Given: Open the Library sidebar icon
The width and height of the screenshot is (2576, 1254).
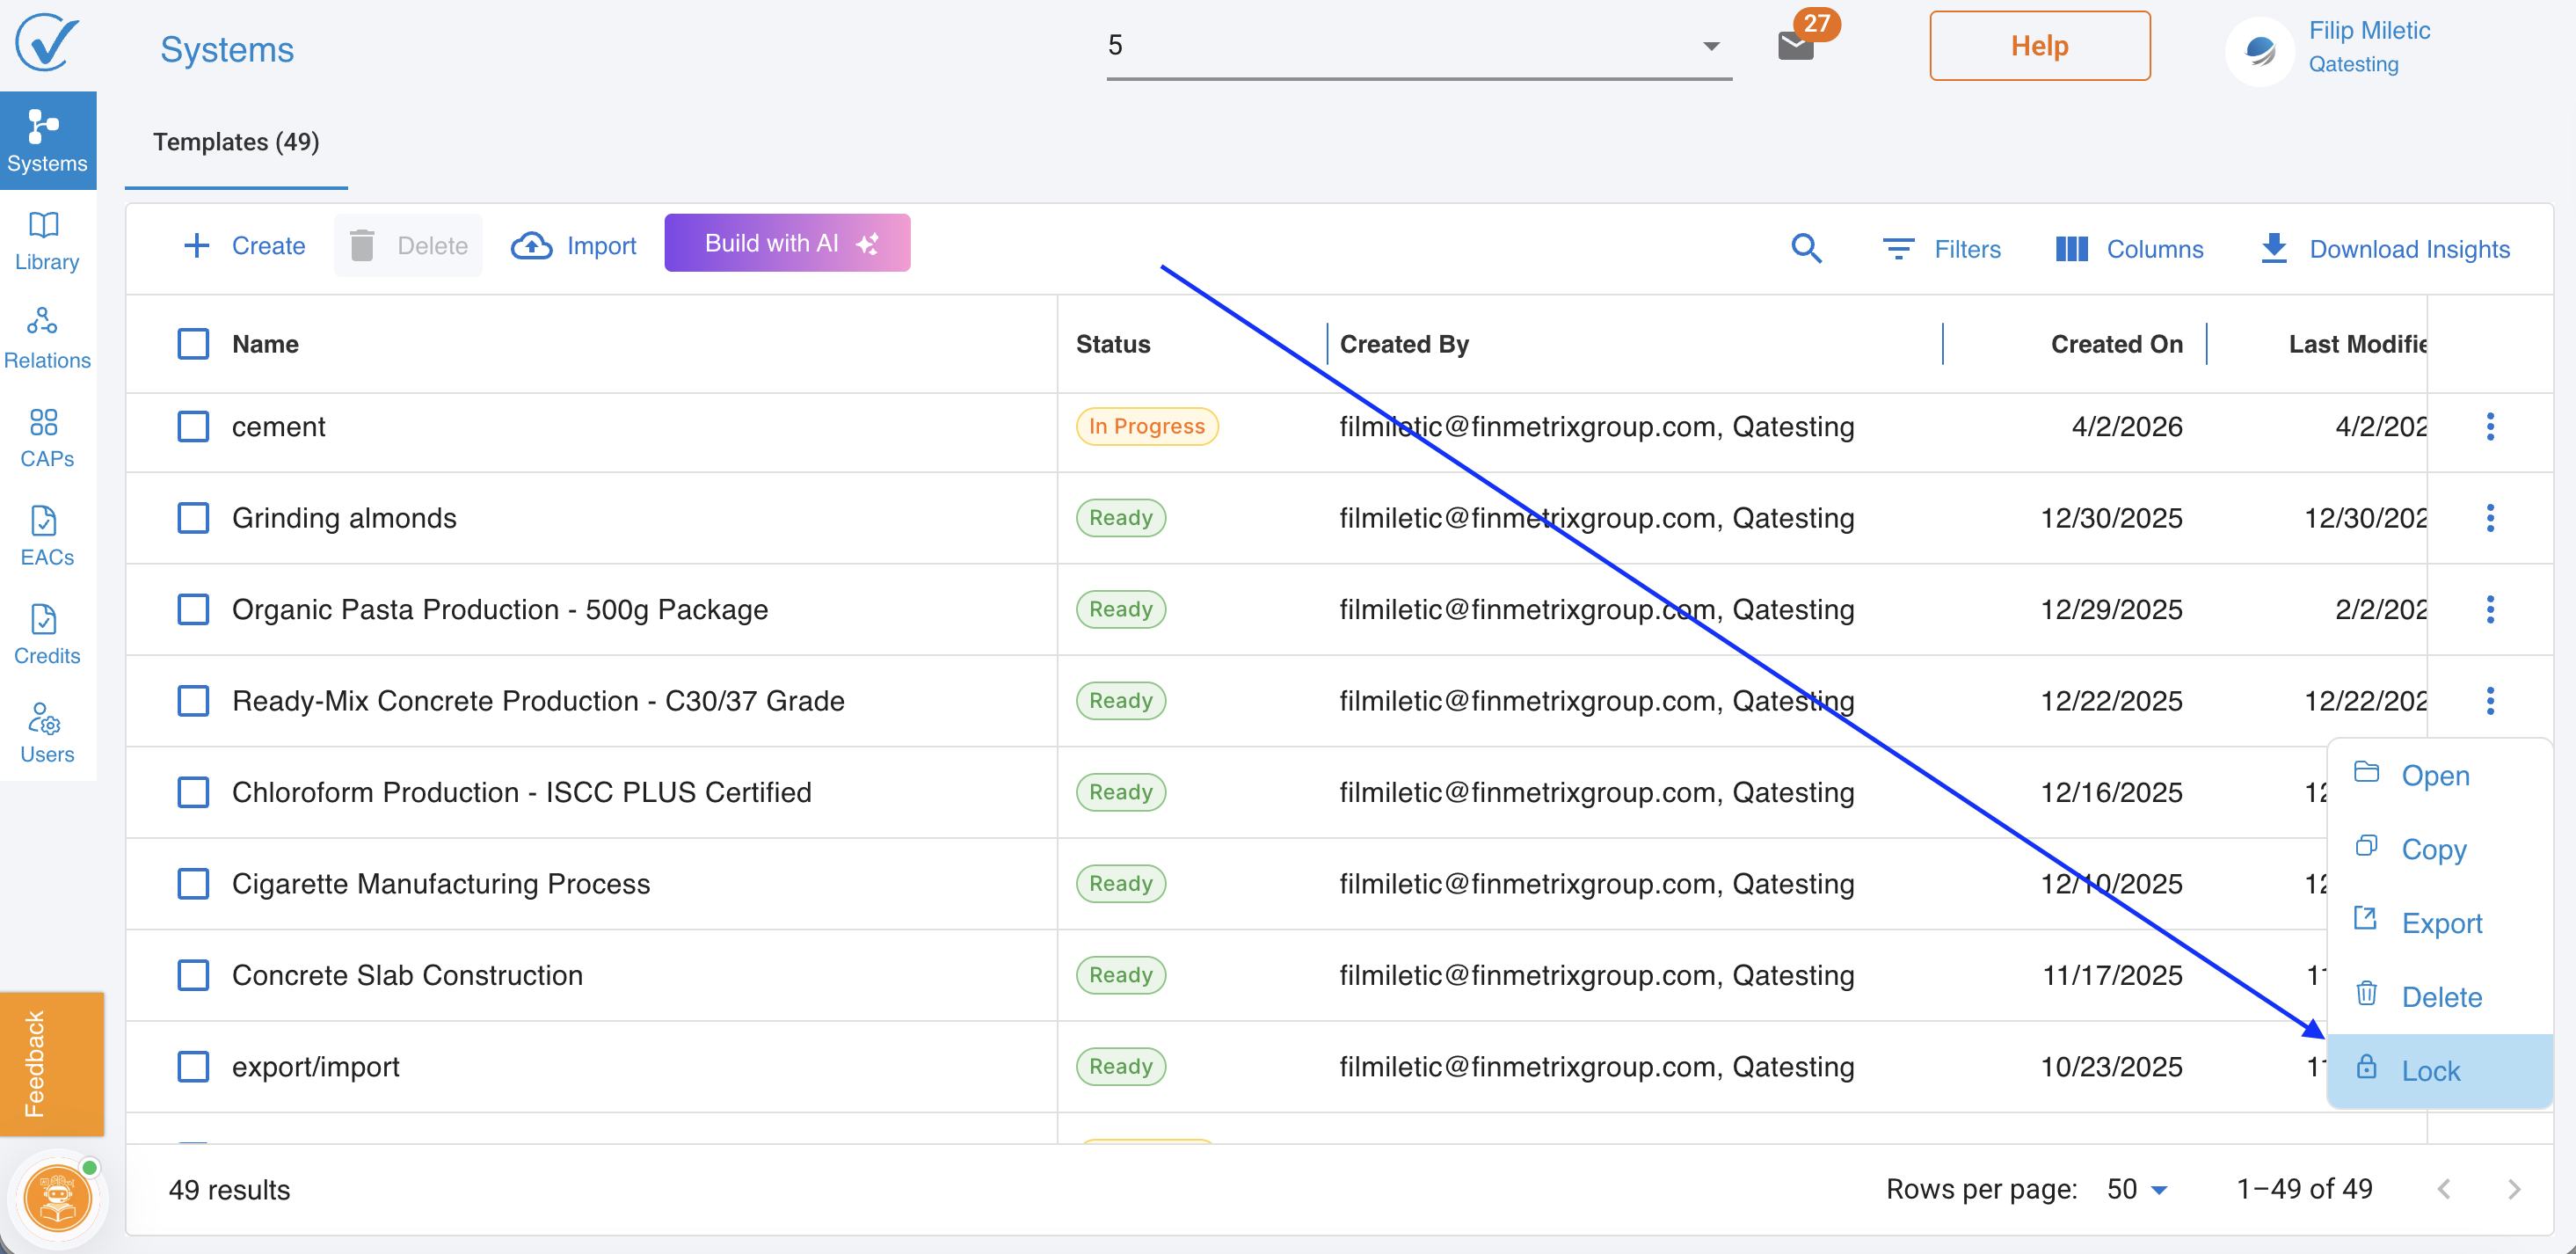Looking at the screenshot, I should click(x=45, y=240).
